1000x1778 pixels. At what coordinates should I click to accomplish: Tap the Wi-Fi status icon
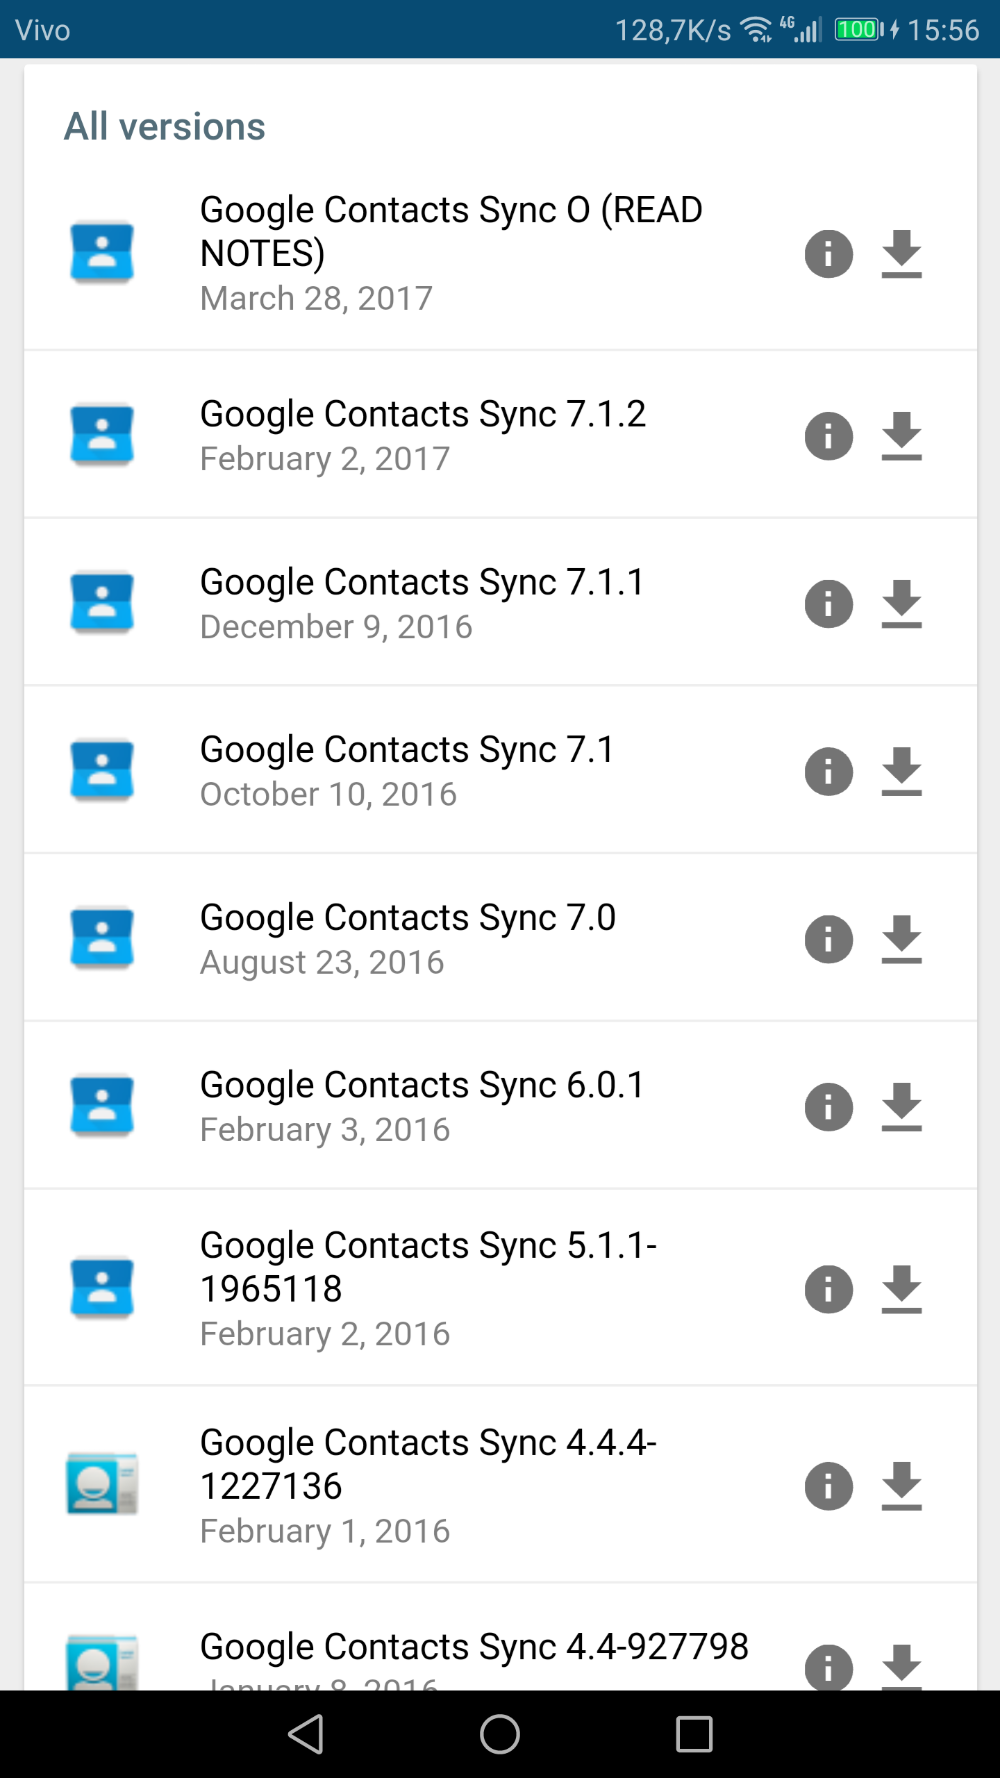click(x=756, y=30)
